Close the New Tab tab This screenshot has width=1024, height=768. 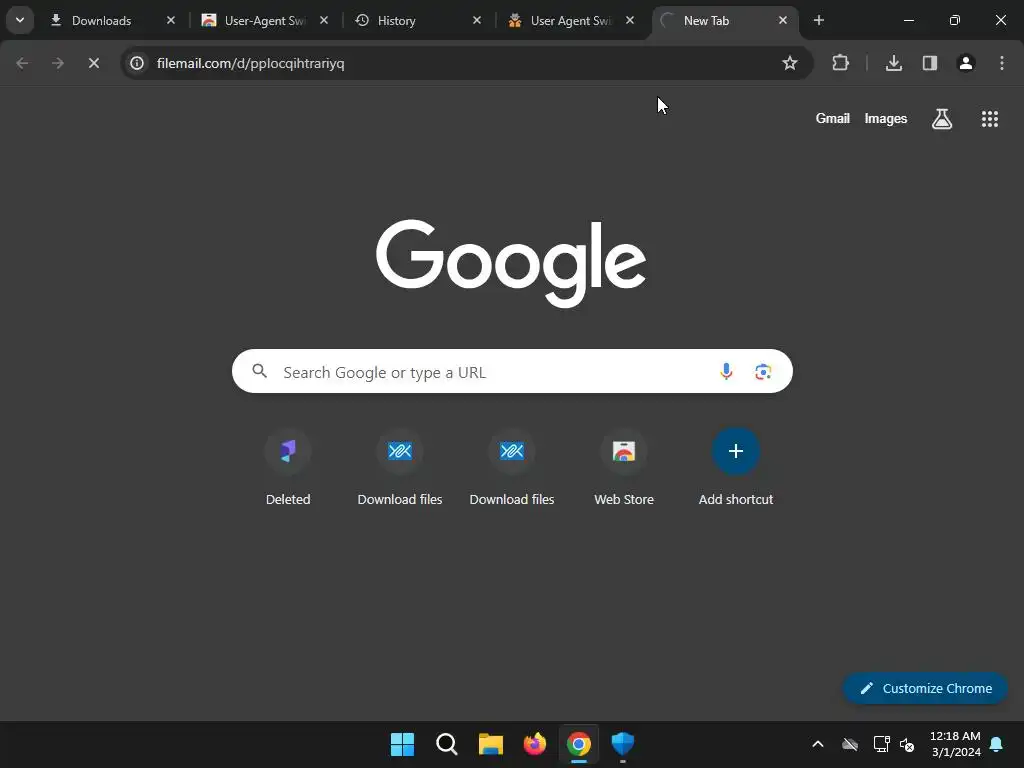tap(782, 21)
